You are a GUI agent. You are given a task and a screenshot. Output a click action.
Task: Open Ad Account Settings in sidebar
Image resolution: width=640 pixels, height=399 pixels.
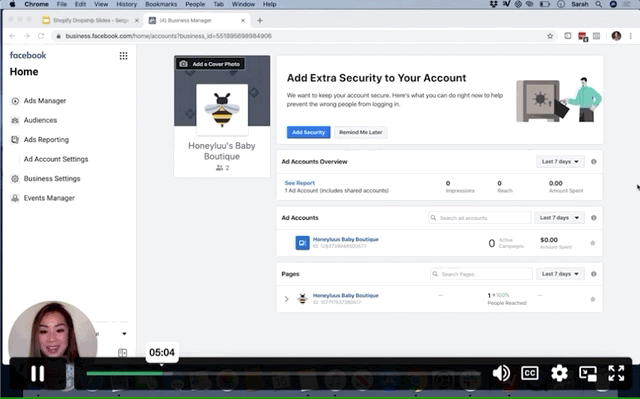(56, 159)
